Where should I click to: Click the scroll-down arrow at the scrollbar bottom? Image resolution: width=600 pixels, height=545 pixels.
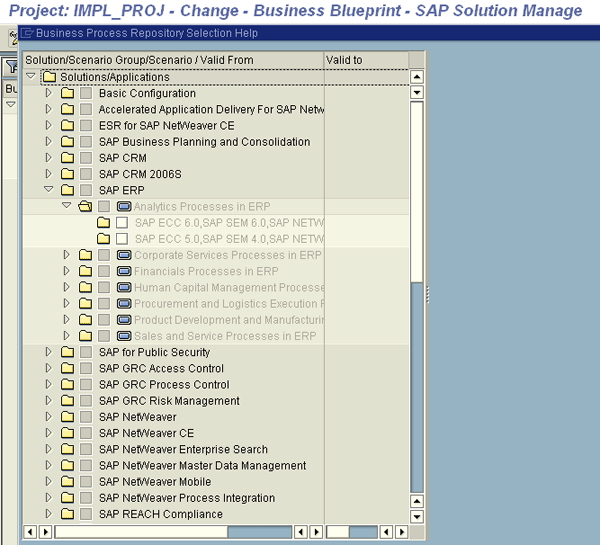(x=417, y=517)
